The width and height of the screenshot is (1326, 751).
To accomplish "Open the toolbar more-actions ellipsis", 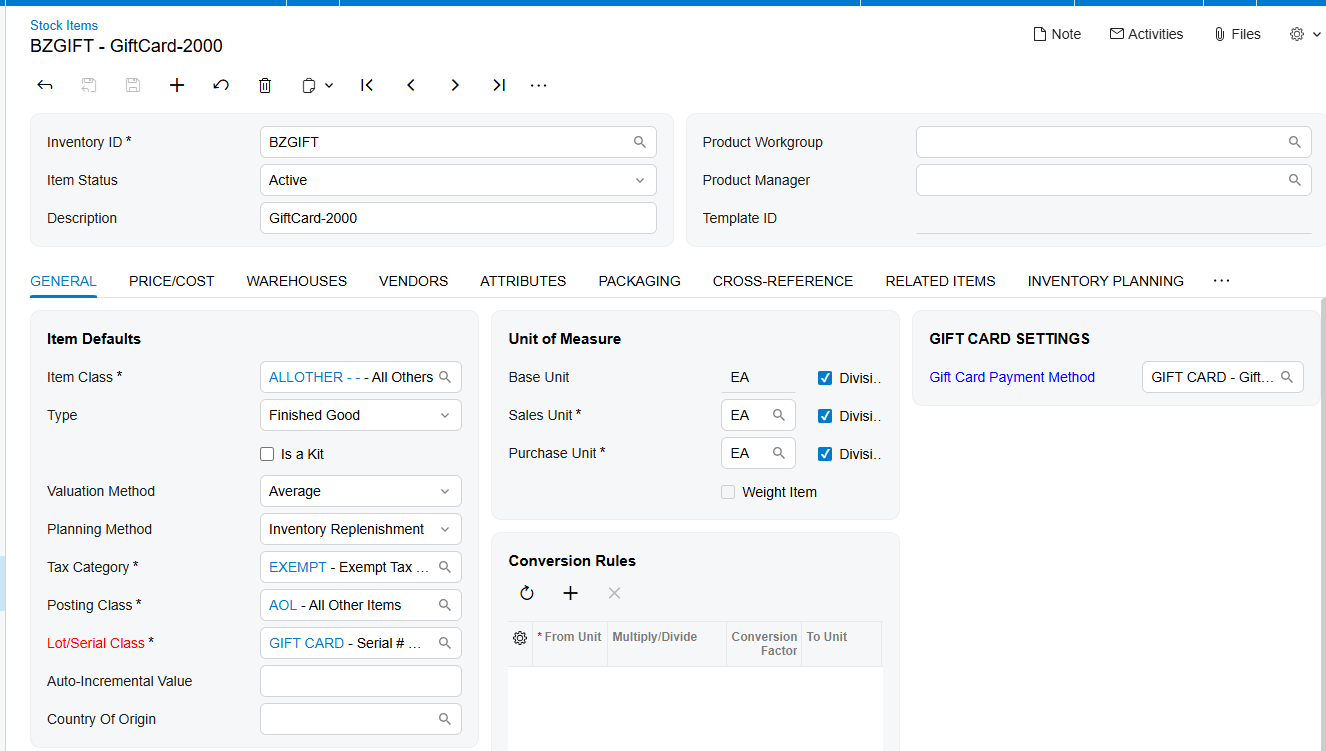I will [539, 85].
